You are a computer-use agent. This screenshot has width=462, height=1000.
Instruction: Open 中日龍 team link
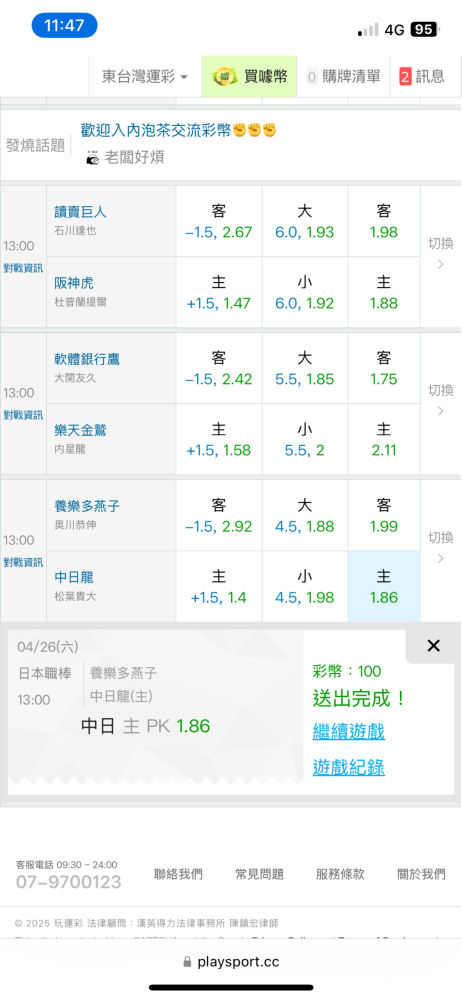(x=74, y=578)
